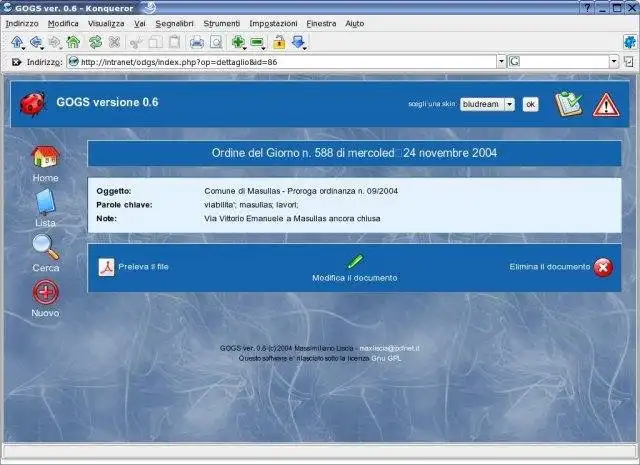Click the Cerca label in the sidebar

pos(46,268)
